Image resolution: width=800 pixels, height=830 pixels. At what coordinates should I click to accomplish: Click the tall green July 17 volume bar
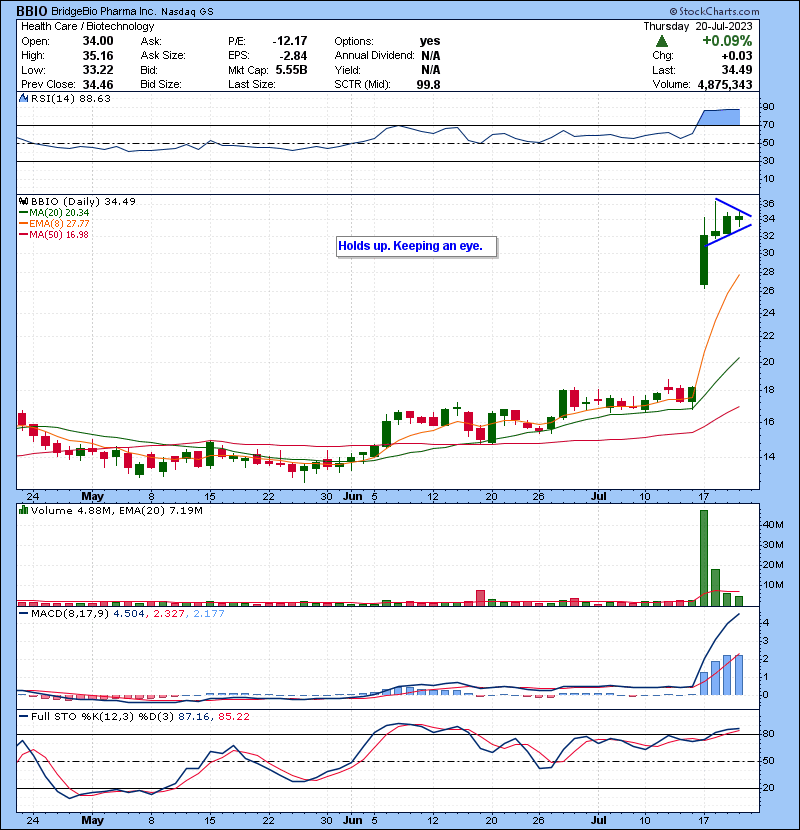(704, 558)
